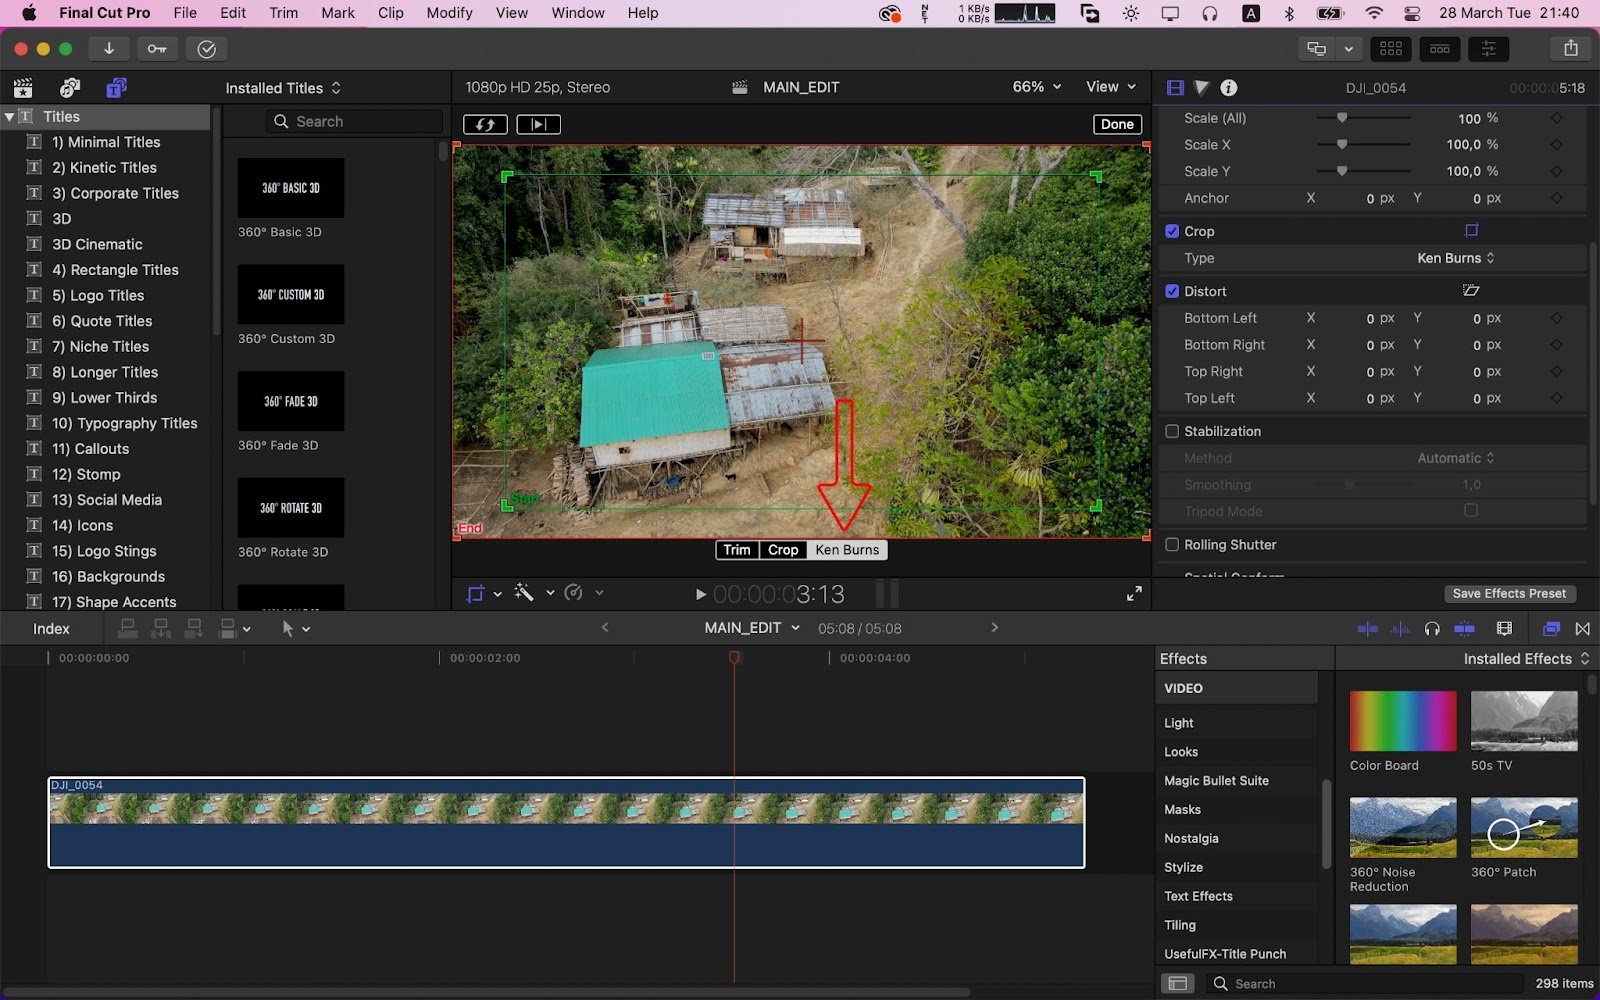
Task: Open the viewer View dropdown
Action: point(1111,87)
